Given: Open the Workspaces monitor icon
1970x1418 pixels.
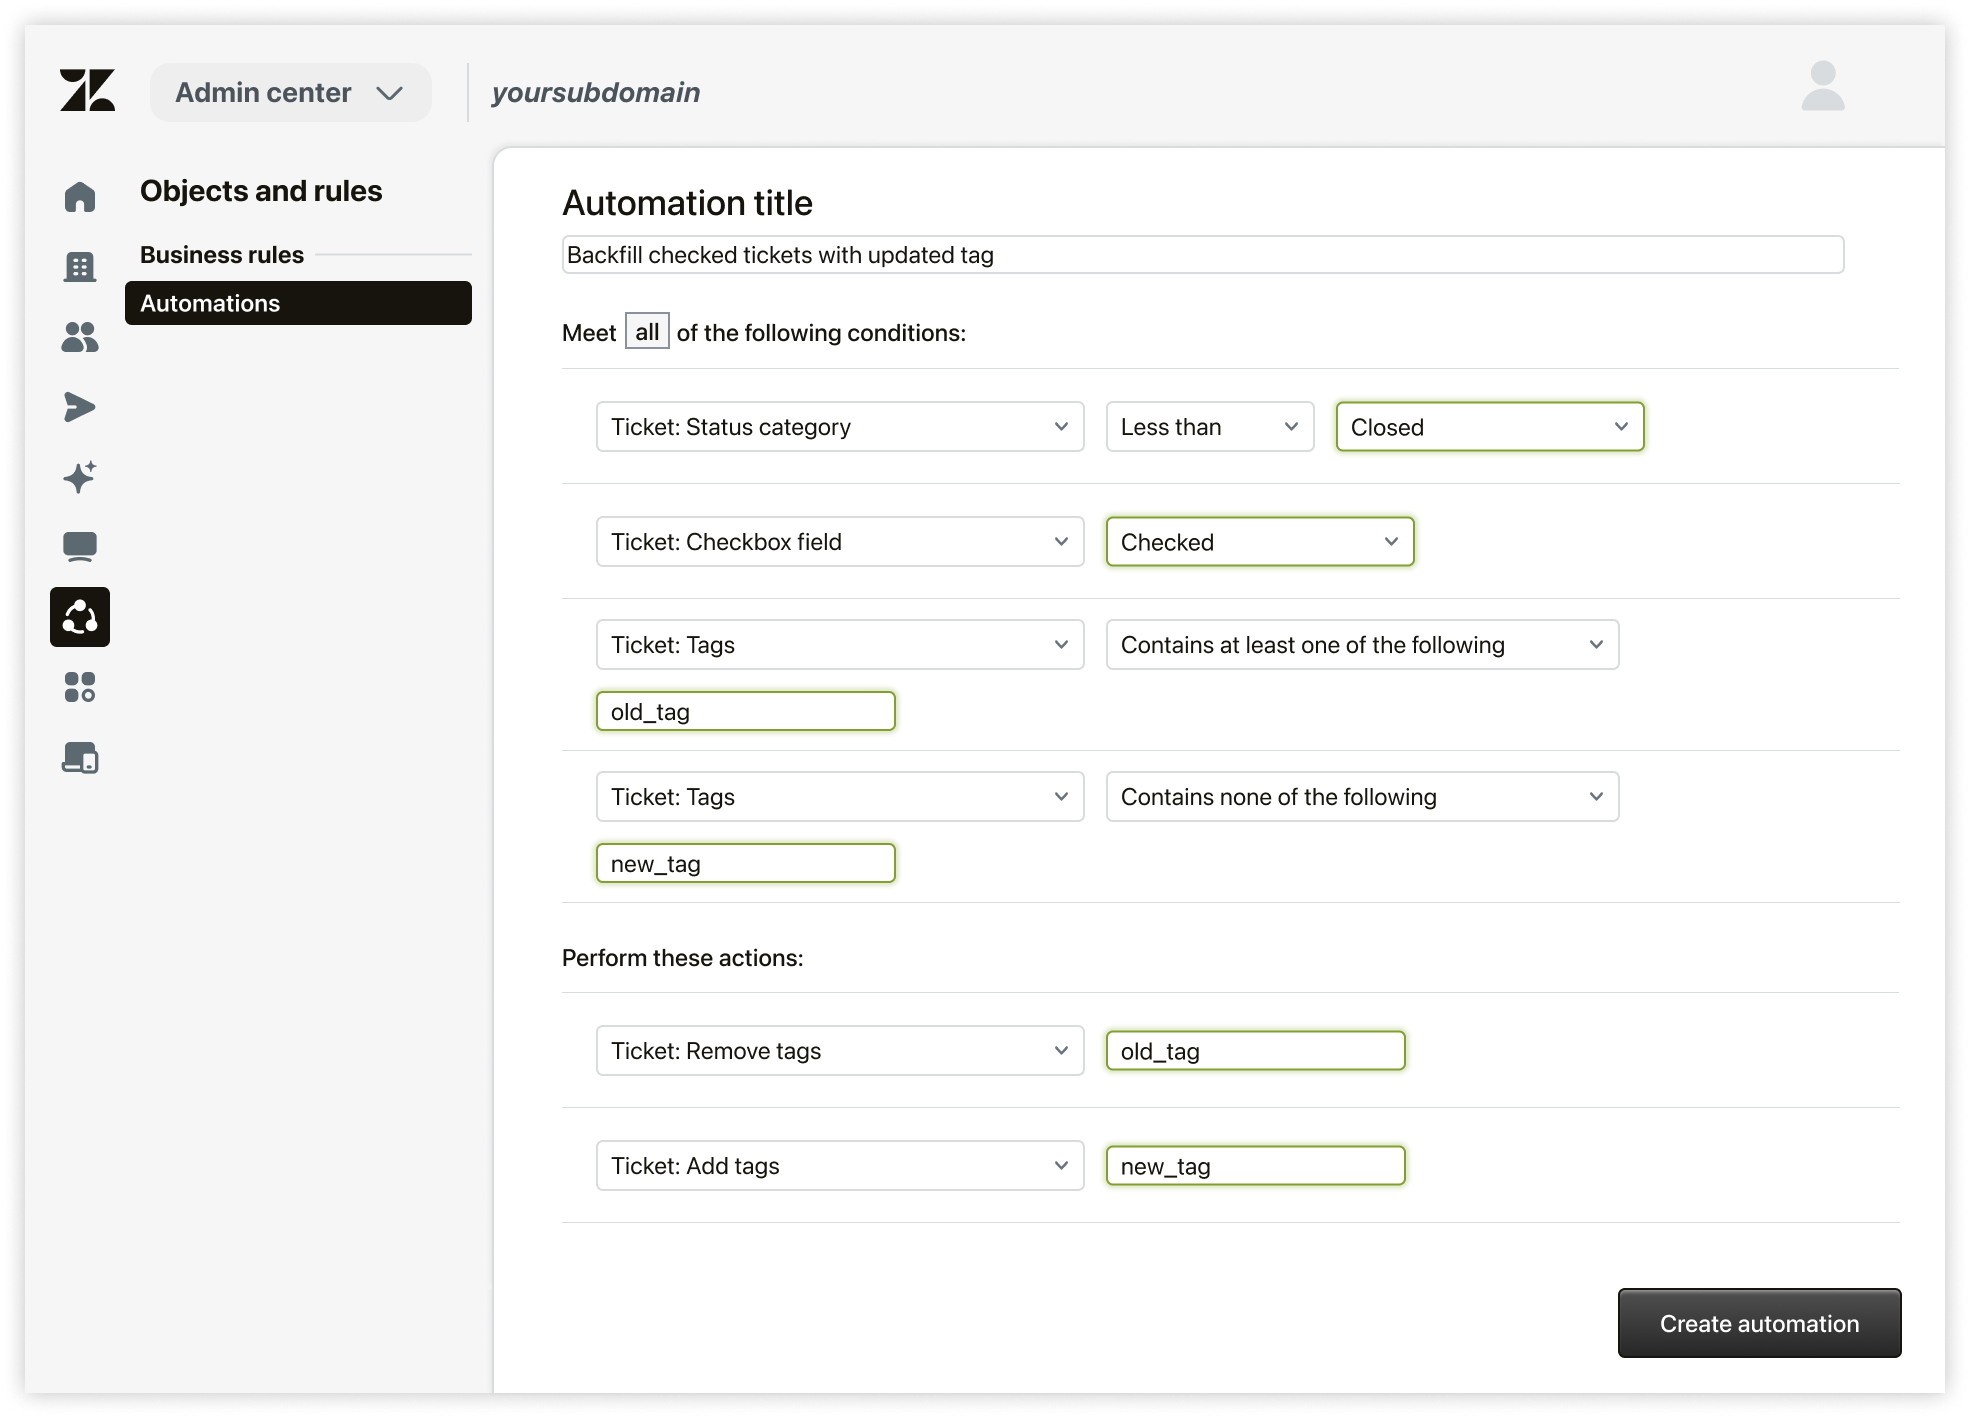Looking at the screenshot, I should point(80,547).
